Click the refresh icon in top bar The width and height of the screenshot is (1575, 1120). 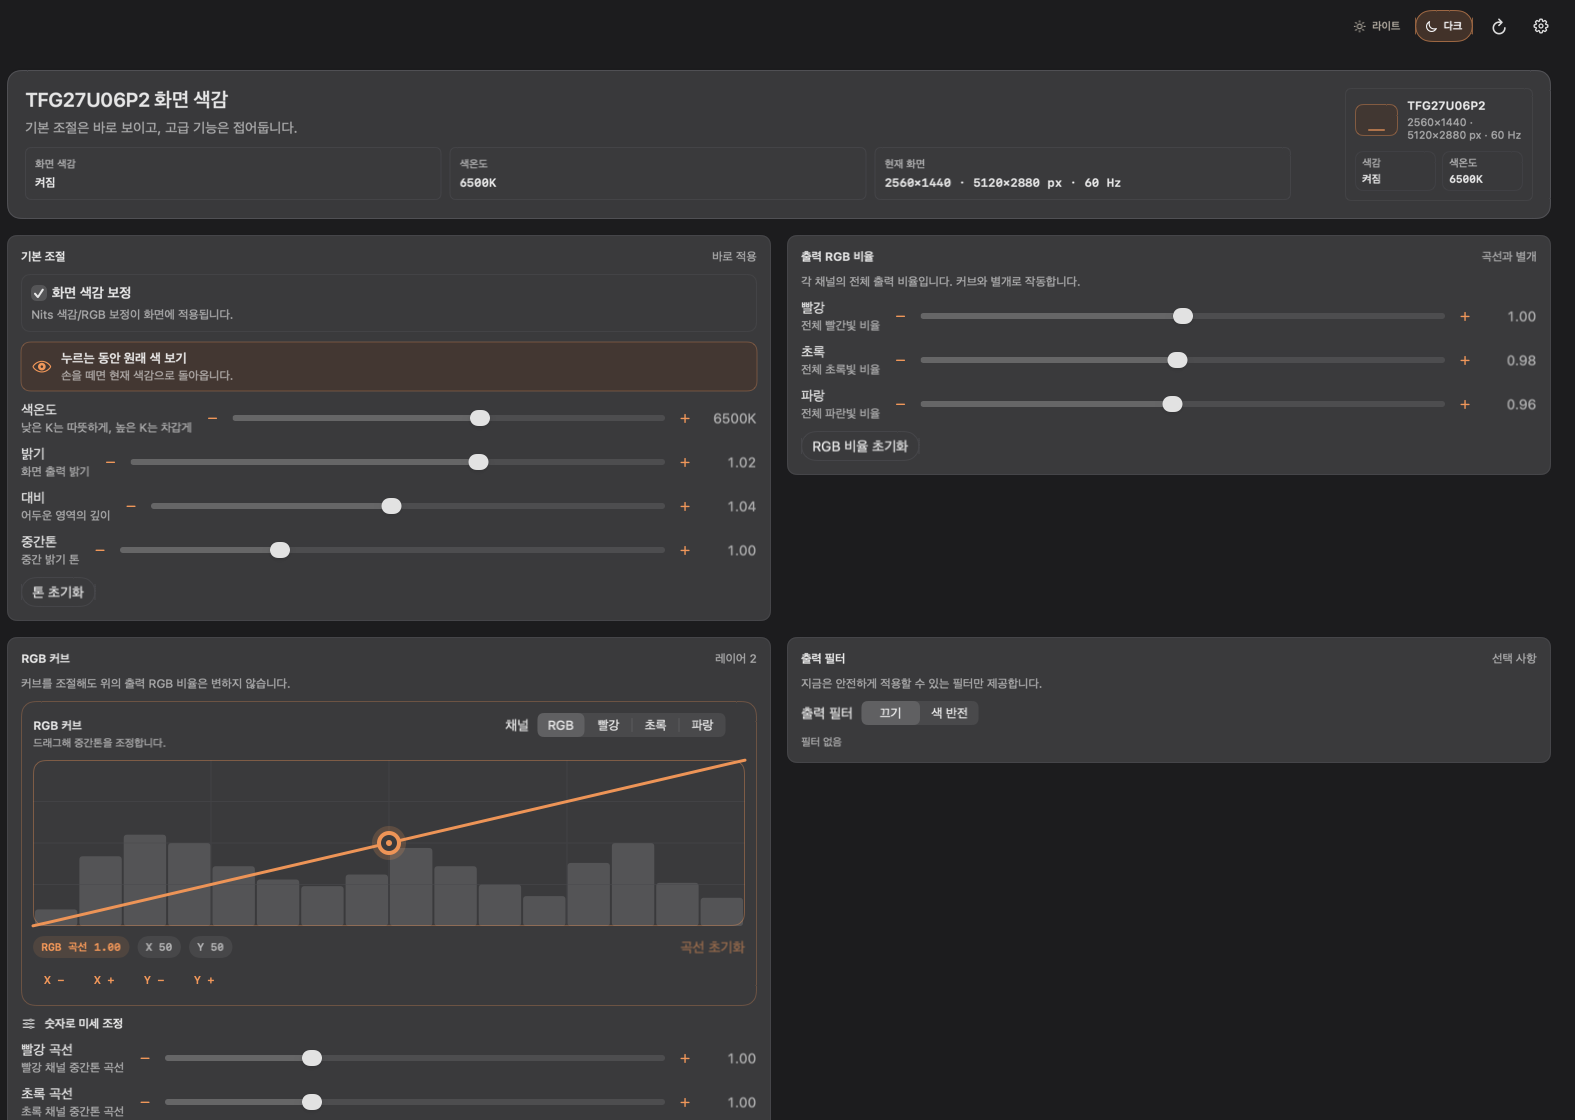pyautogui.click(x=1498, y=27)
